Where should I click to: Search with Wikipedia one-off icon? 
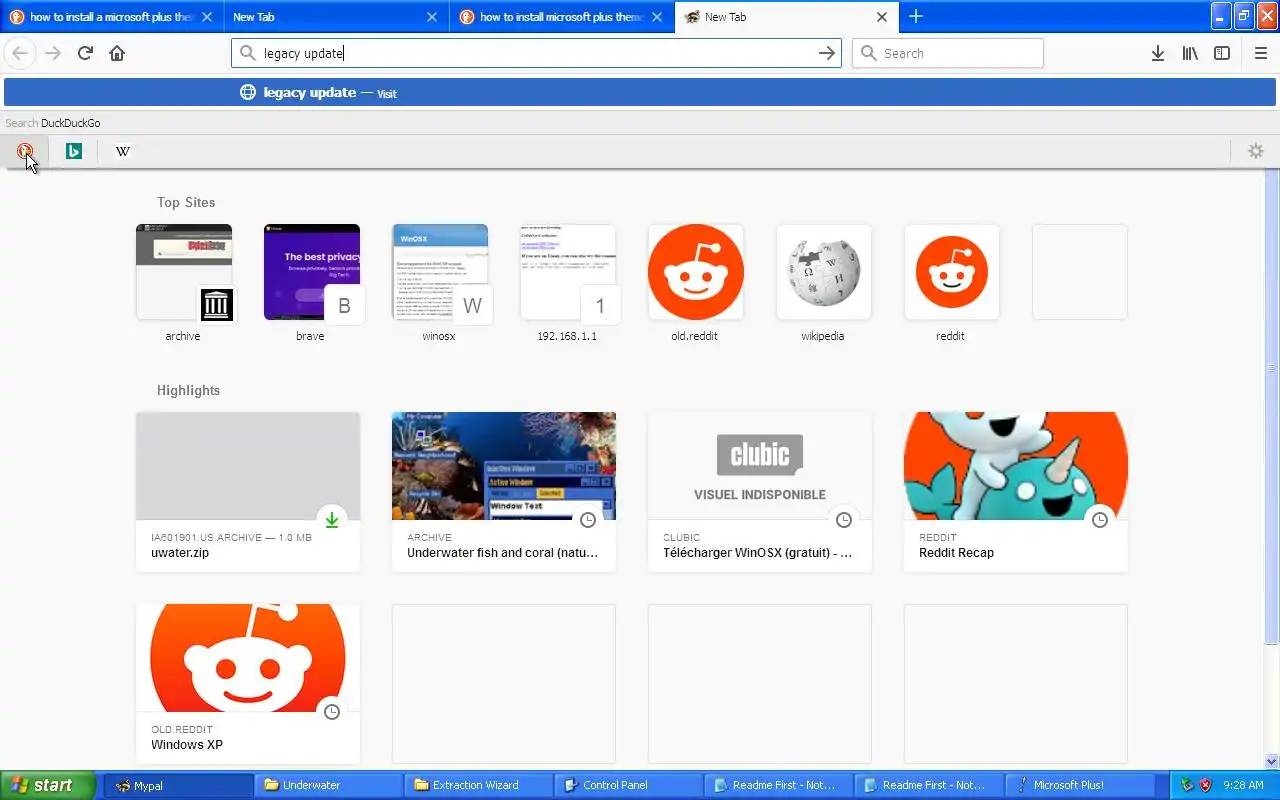122,151
